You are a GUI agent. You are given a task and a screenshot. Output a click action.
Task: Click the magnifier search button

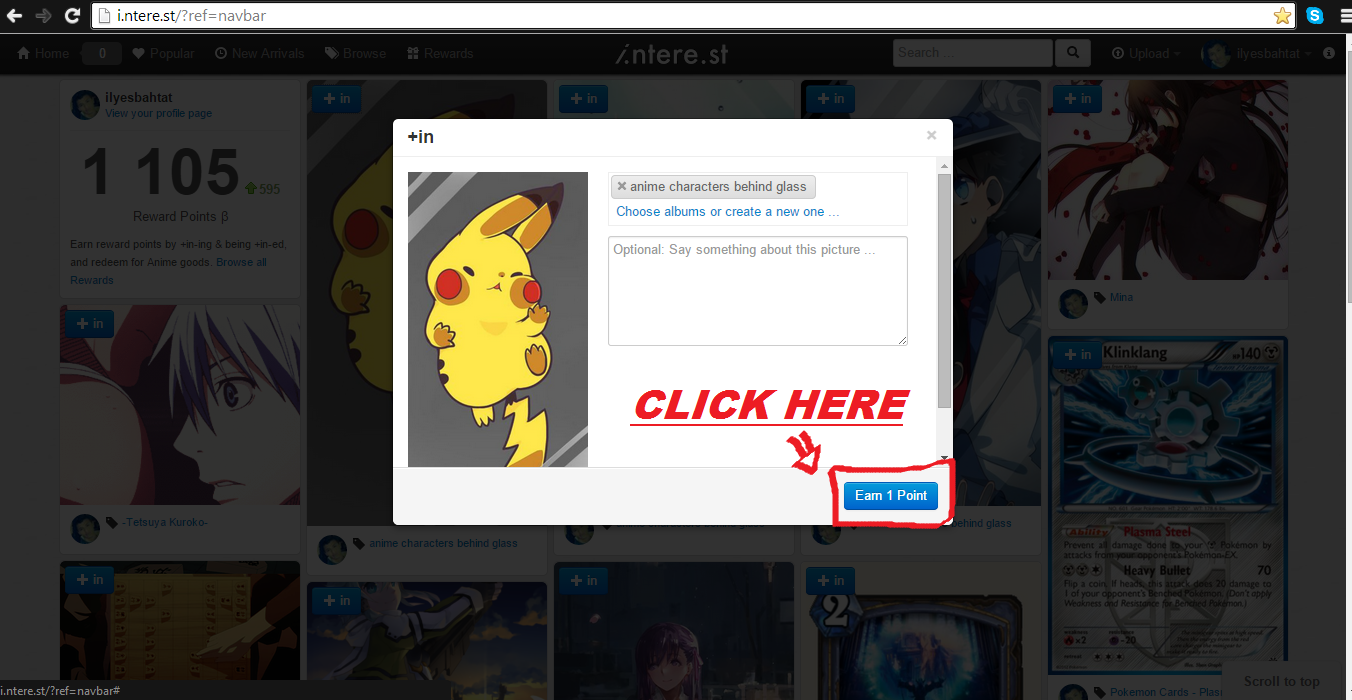pyautogui.click(x=1073, y=53)
